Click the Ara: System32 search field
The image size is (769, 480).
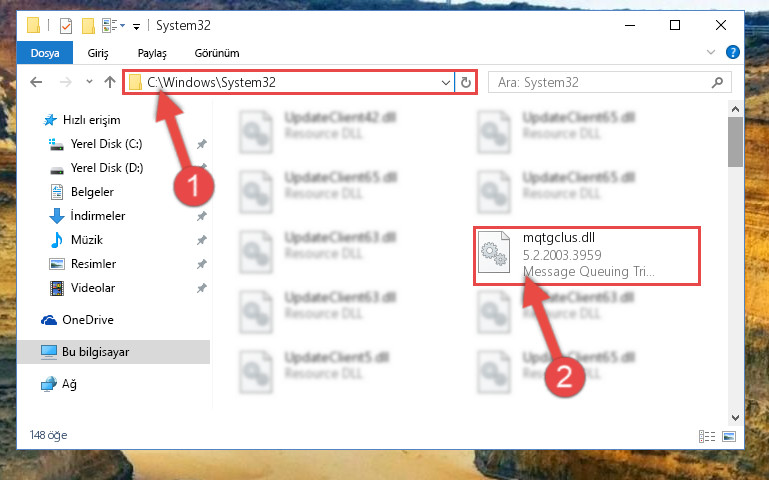(602, 82)
